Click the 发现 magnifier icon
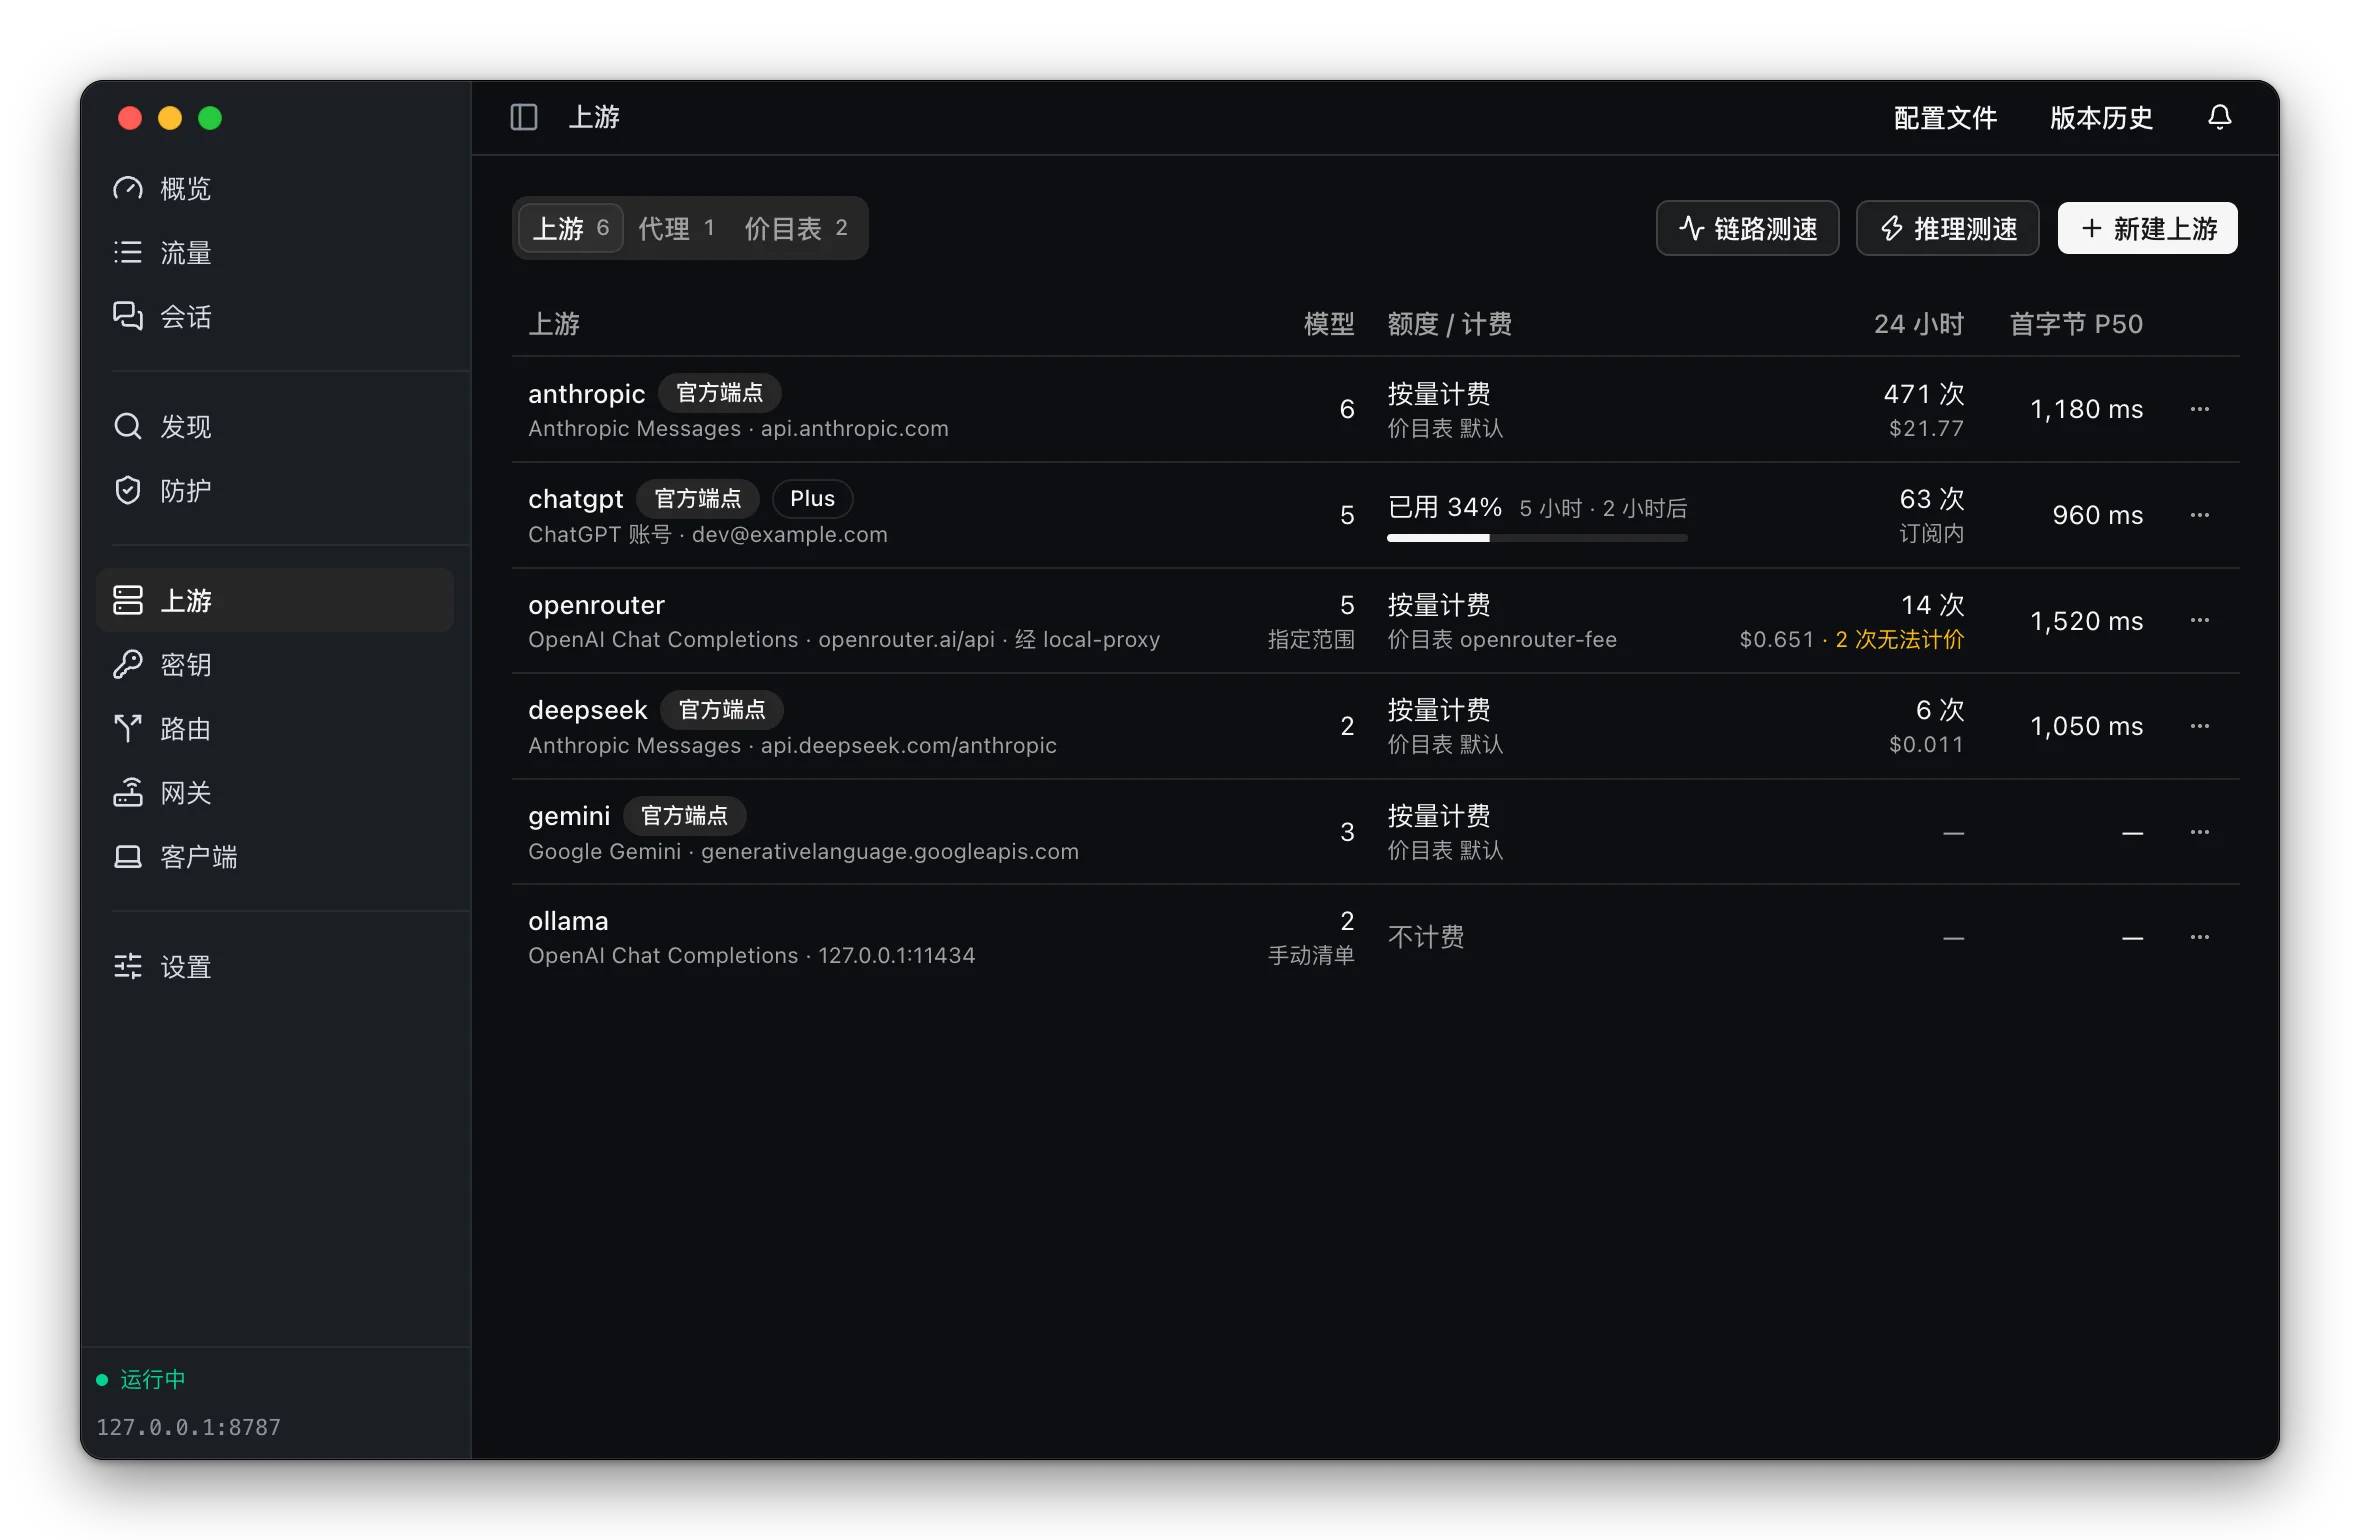 128,426
